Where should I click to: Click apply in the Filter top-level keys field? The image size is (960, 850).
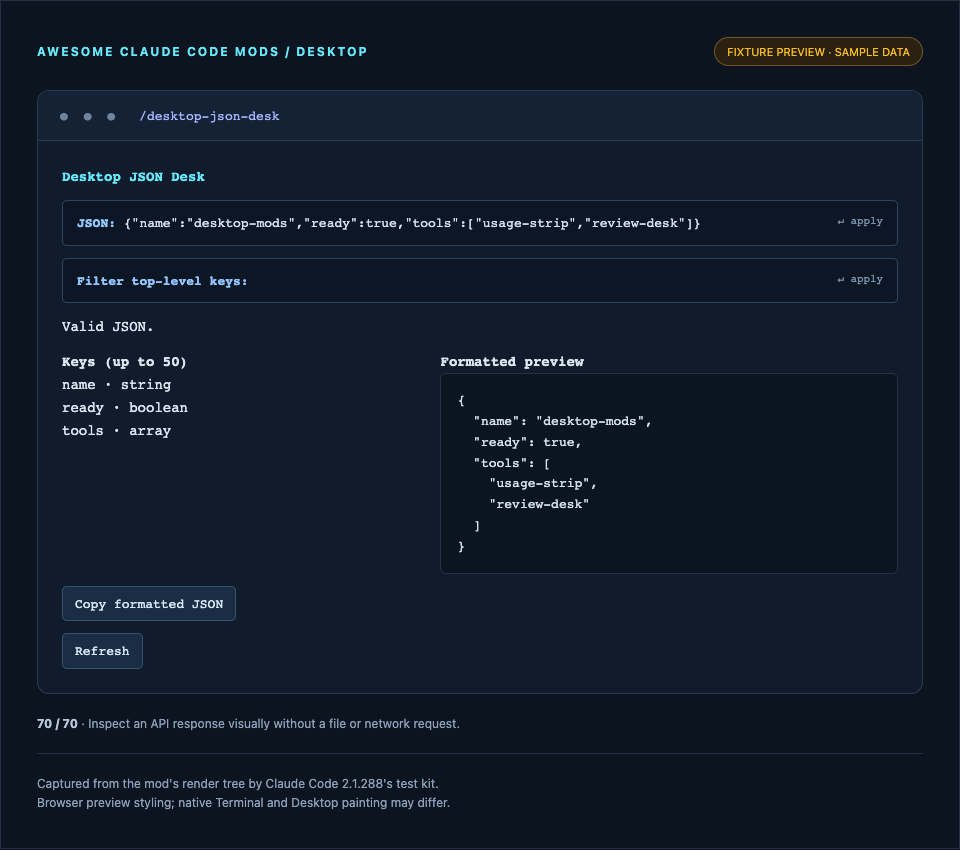tap(860, 279)
